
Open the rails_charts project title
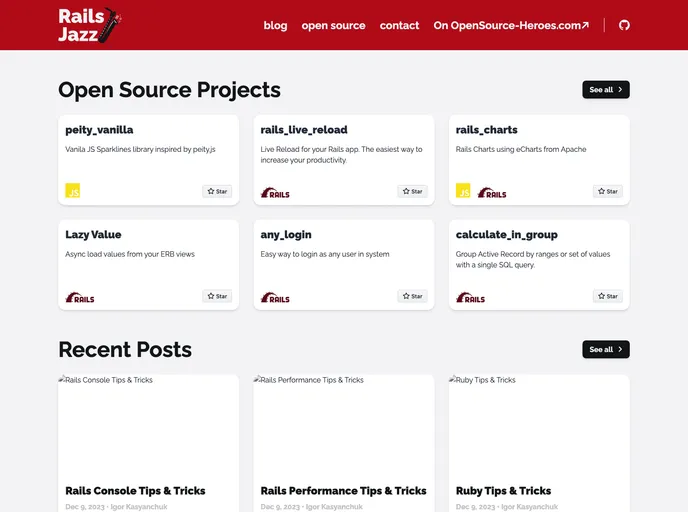pos(487,130)
